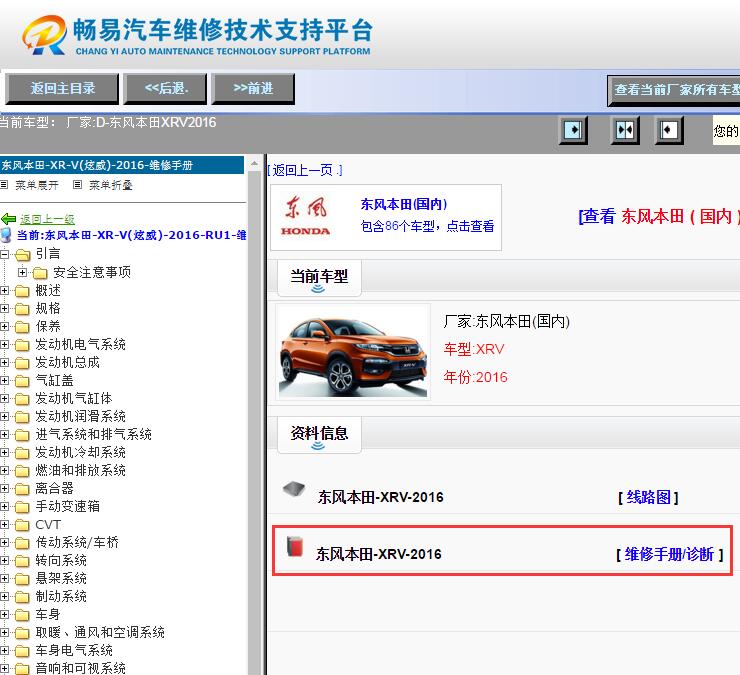This screenshot has width=740, height=675.
Task: Click the 包含86个车型，点击查看 text
Action: tap(428, 227)
